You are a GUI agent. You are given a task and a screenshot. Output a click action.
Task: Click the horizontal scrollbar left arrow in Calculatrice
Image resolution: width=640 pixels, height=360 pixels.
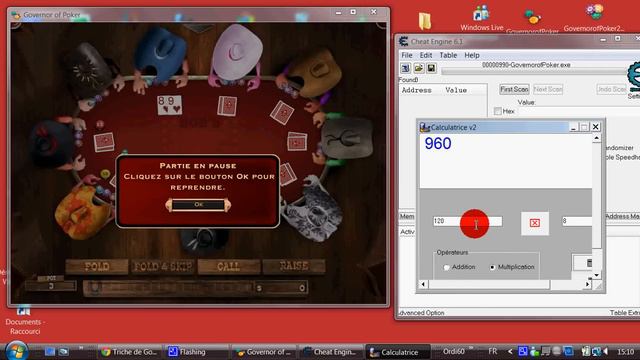tap(424, 284)
